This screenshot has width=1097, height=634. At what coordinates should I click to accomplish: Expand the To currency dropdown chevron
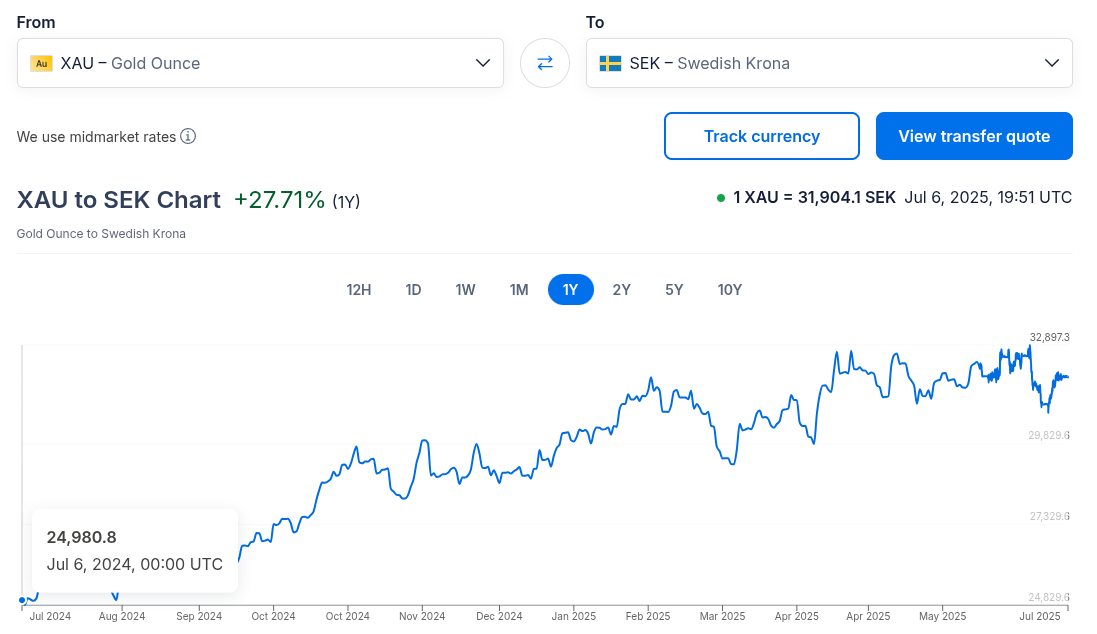[1051, 63]
